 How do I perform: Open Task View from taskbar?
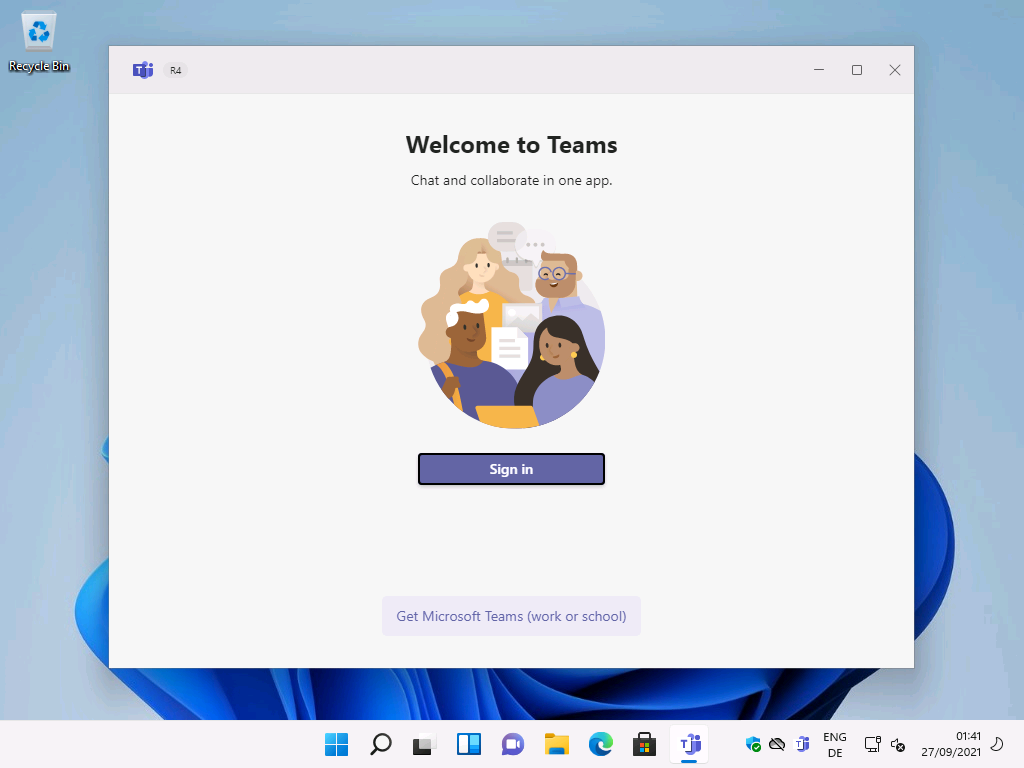424,744
